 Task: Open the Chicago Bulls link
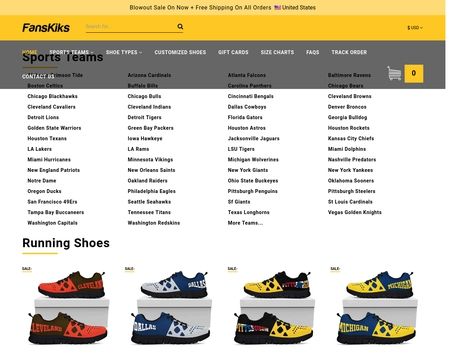click(144, 96)
